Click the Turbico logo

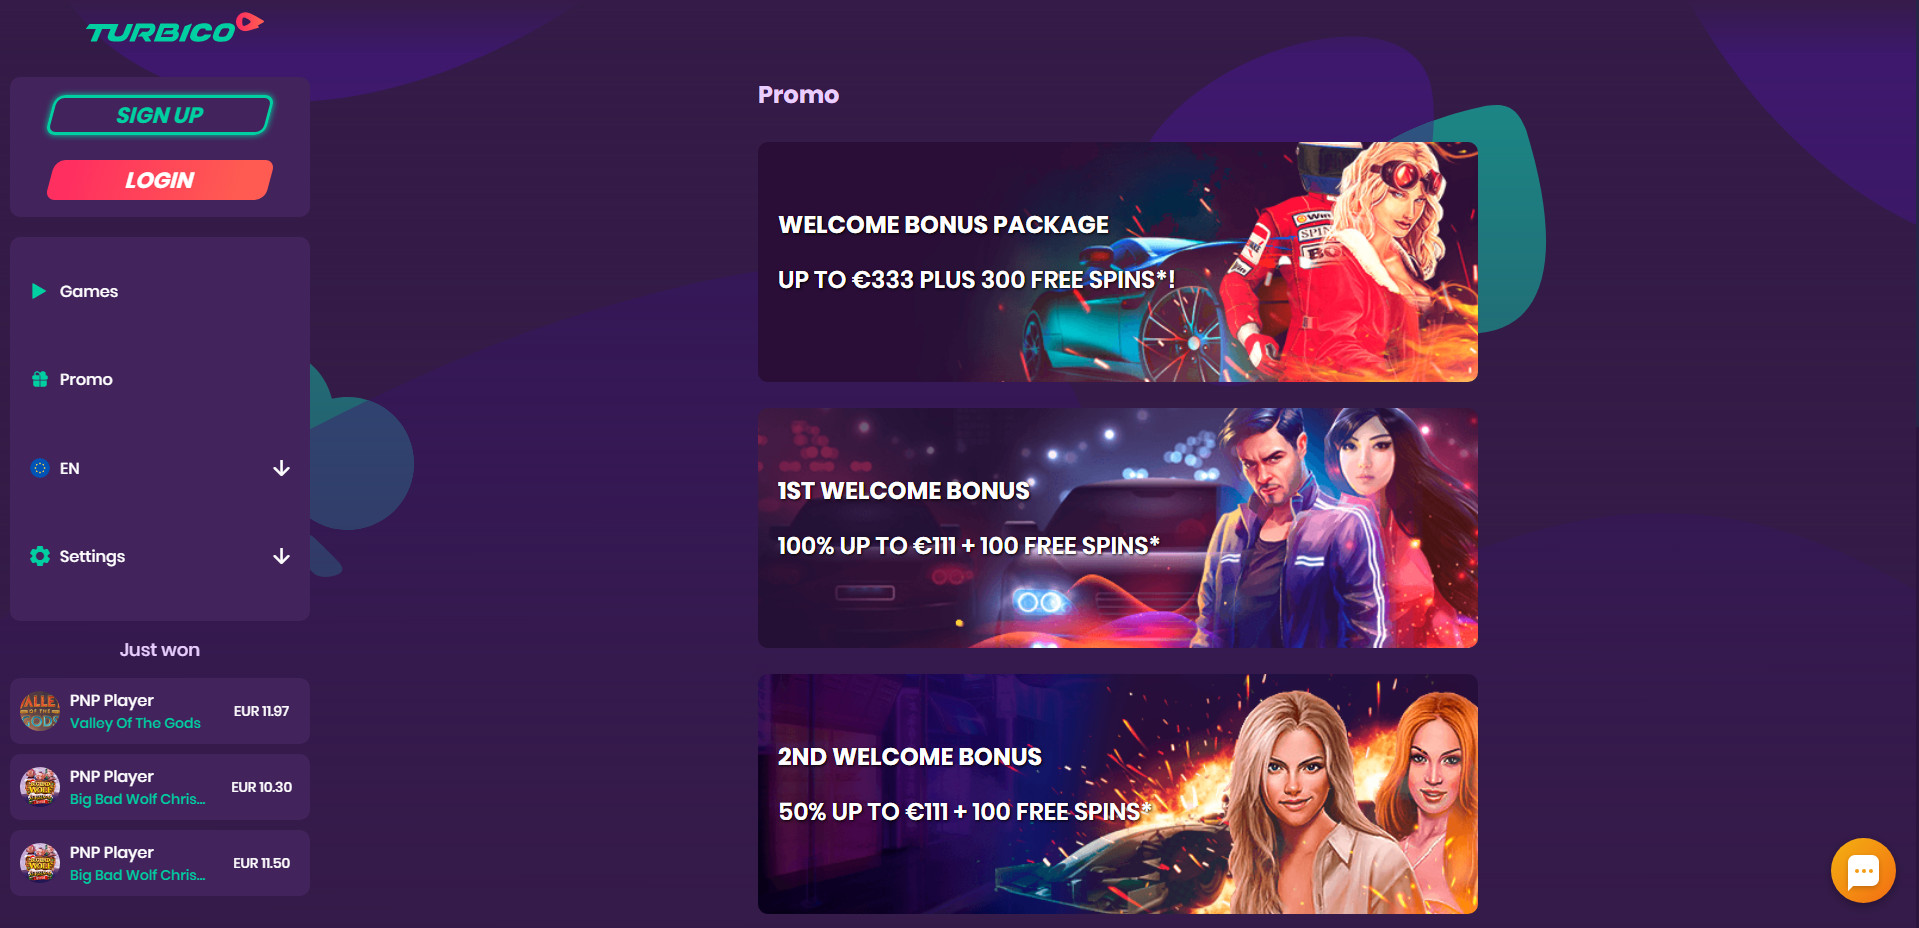pyautogui.click(x=174, y=28)
